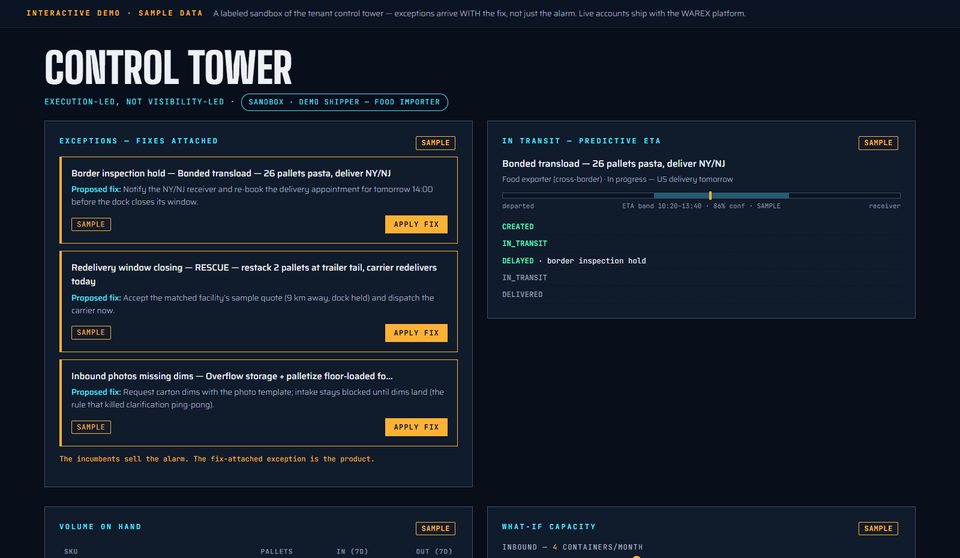Open the Border inspection hold exception title

pyautogui.click(x=231, y=173)
